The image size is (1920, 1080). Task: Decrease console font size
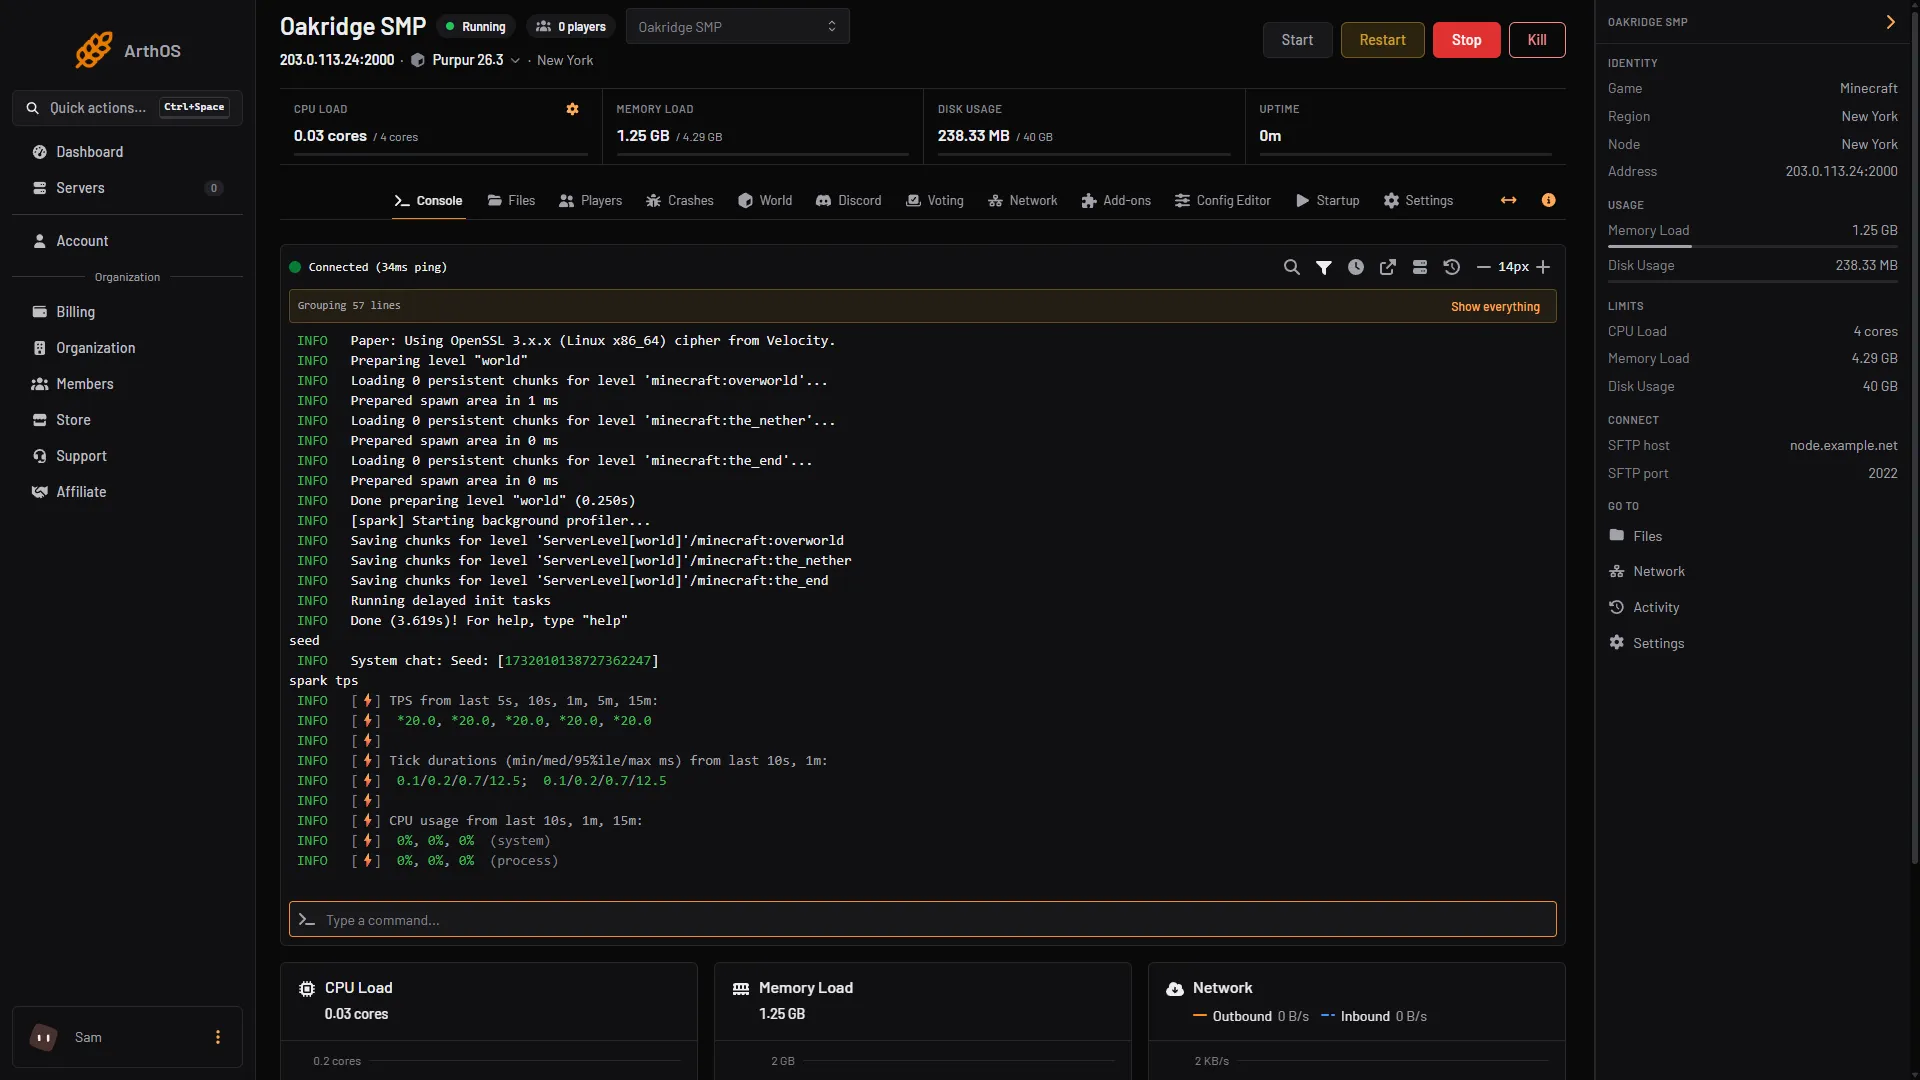1484,267
